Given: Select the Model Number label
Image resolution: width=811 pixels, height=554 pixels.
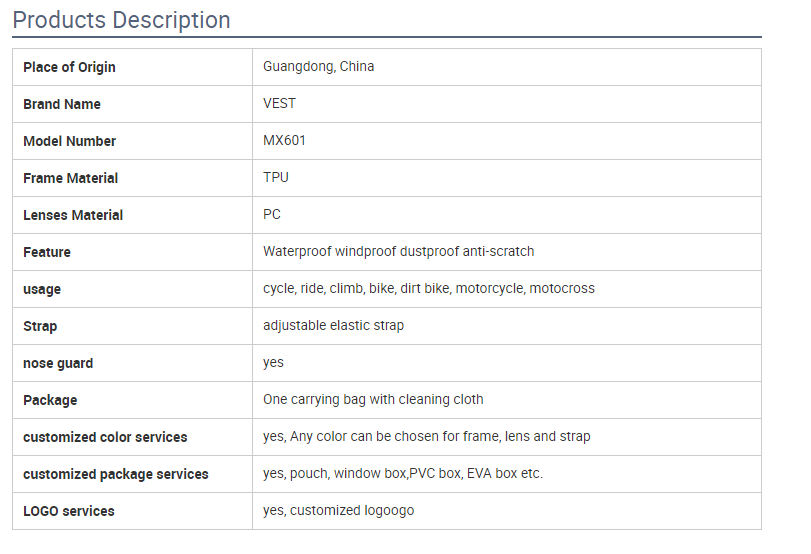Looking at the screenshot, I should coord(69,141).
